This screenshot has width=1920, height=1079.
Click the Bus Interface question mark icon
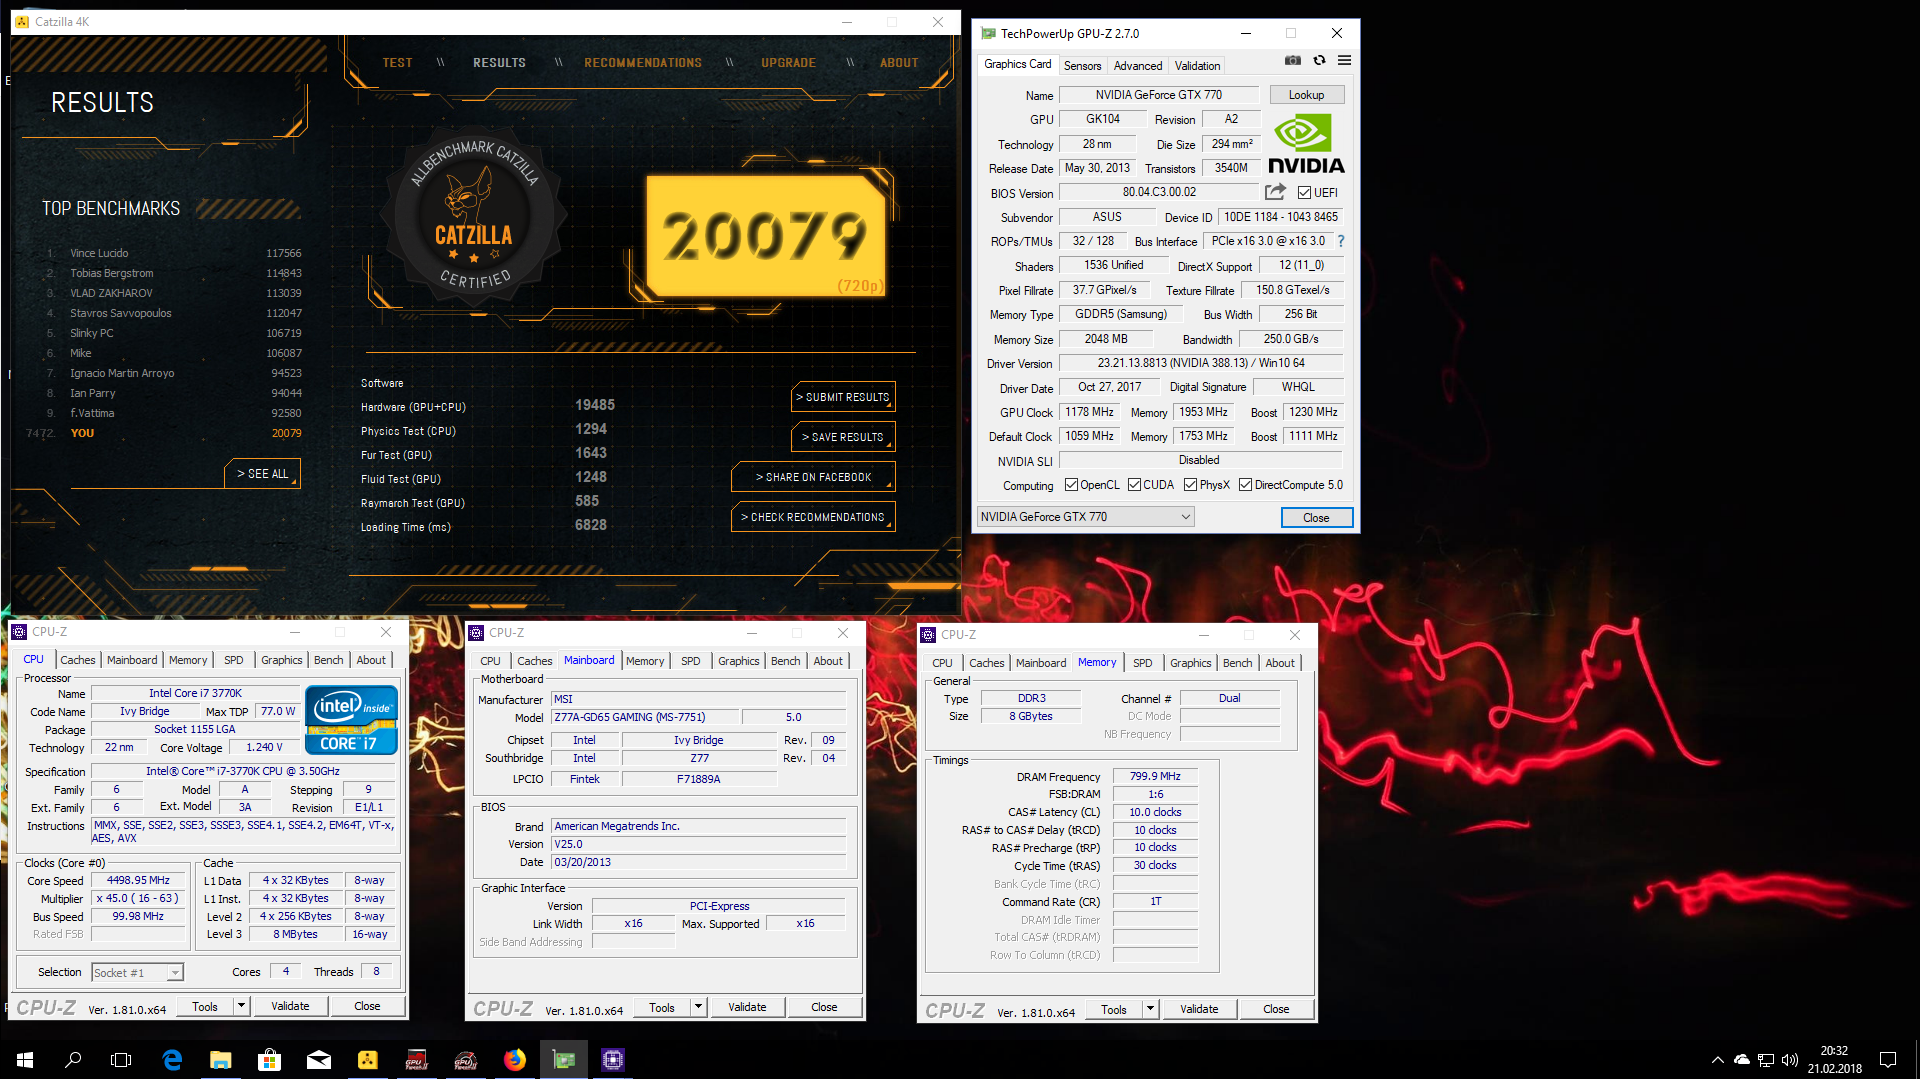(x=1341, y=241)
